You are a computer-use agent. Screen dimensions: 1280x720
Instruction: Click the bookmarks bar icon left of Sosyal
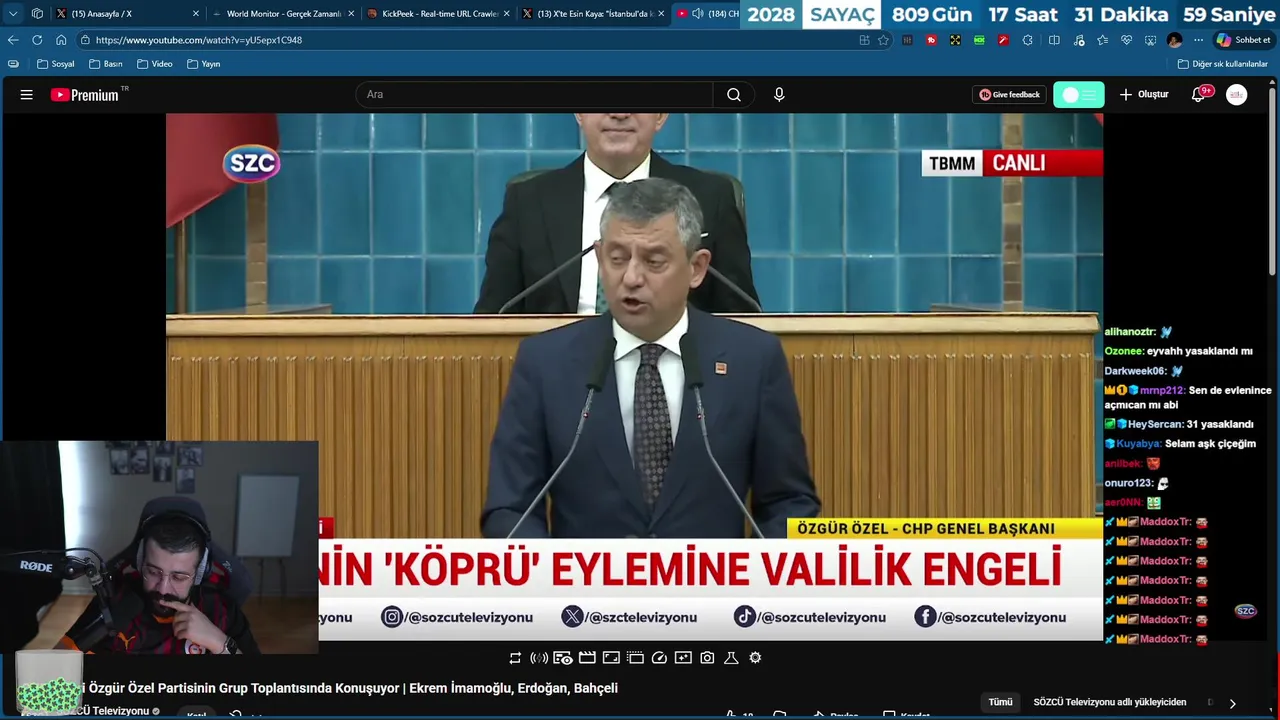click(x=13, y=64)
